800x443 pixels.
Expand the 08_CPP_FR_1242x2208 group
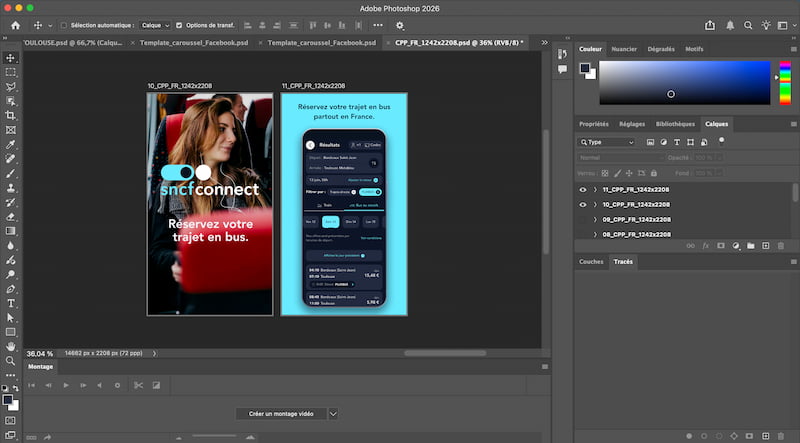coord(595,234)
